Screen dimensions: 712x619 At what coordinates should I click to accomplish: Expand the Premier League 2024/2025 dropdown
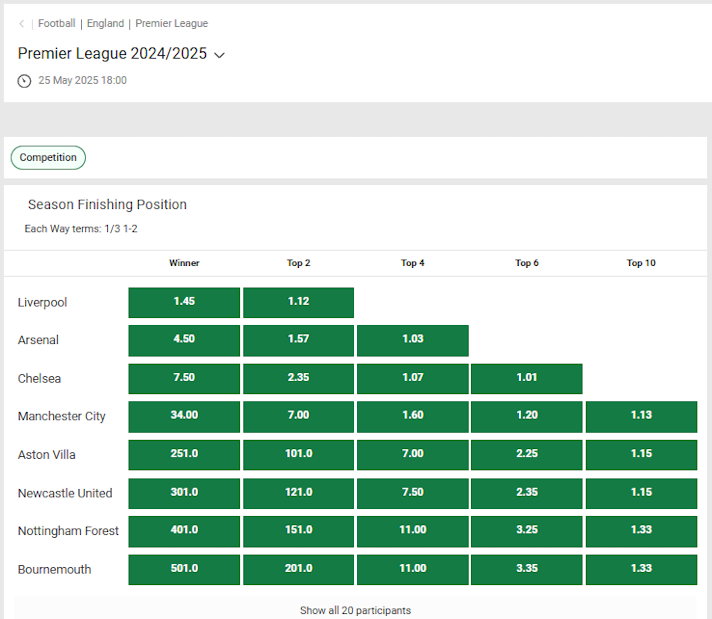pyautogui.click(x=219, y=55)
